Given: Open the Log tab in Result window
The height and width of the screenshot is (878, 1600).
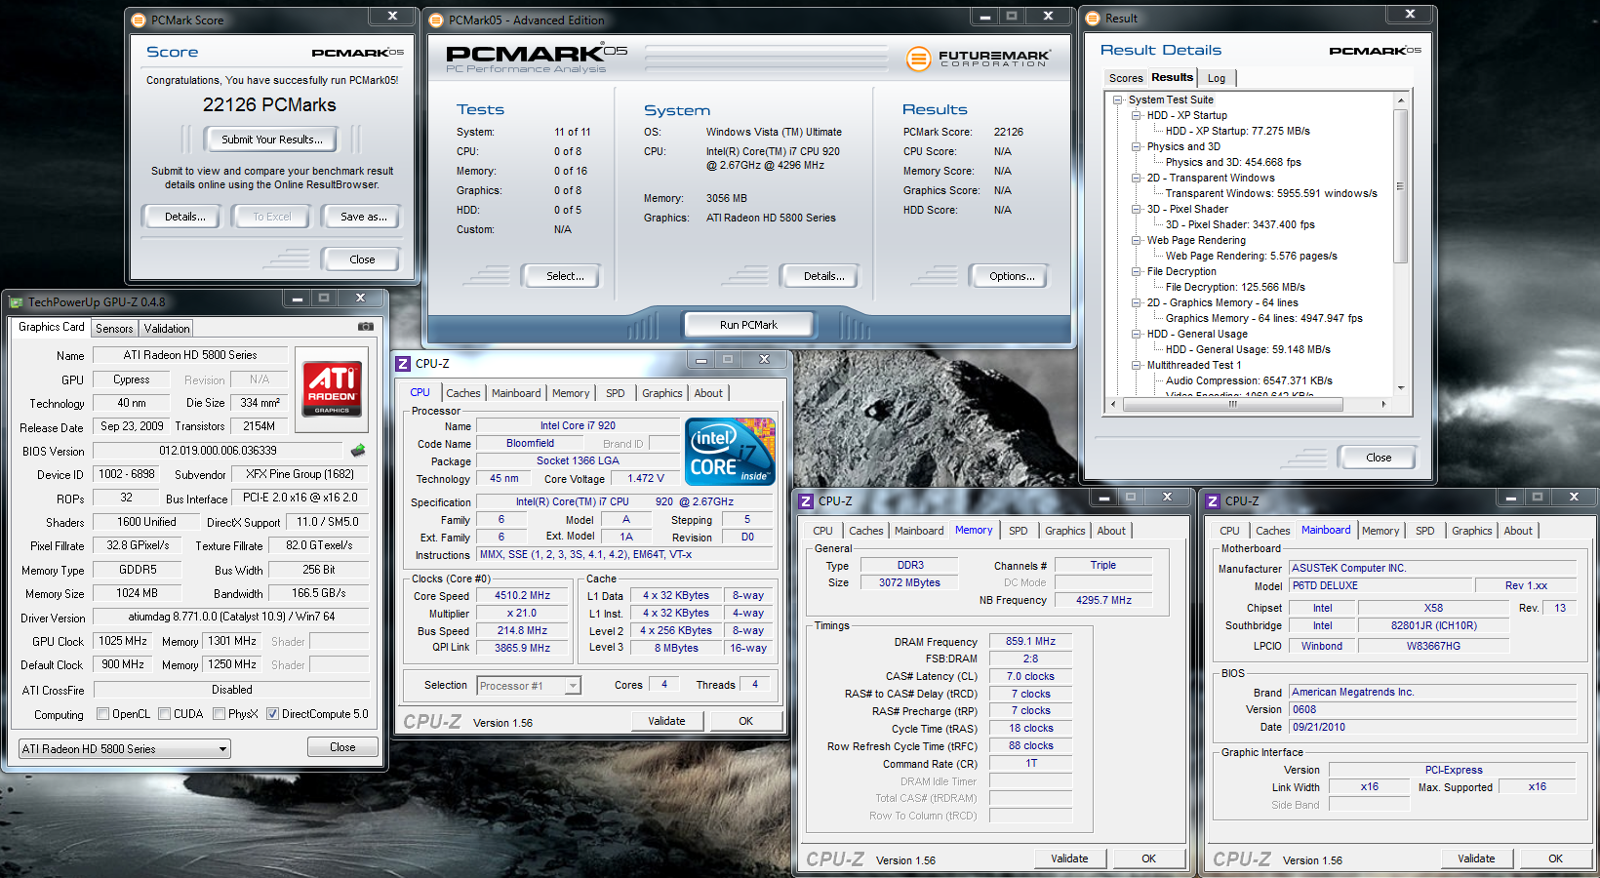Looking at the screenshot, I should tap(1216, 78).
